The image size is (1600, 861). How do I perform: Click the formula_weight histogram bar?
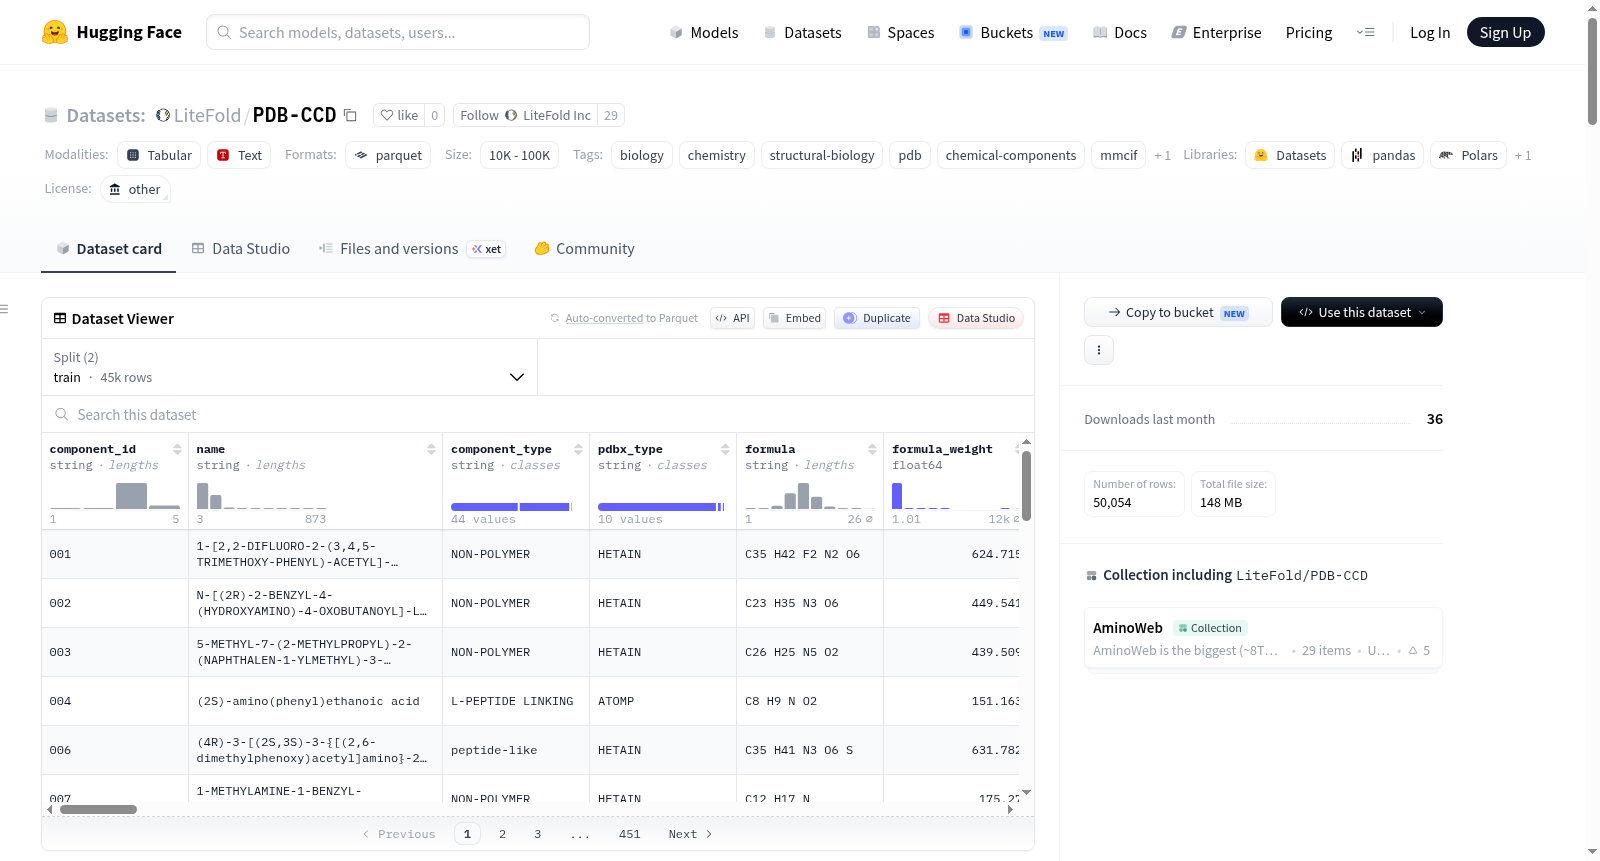point(897,496)
